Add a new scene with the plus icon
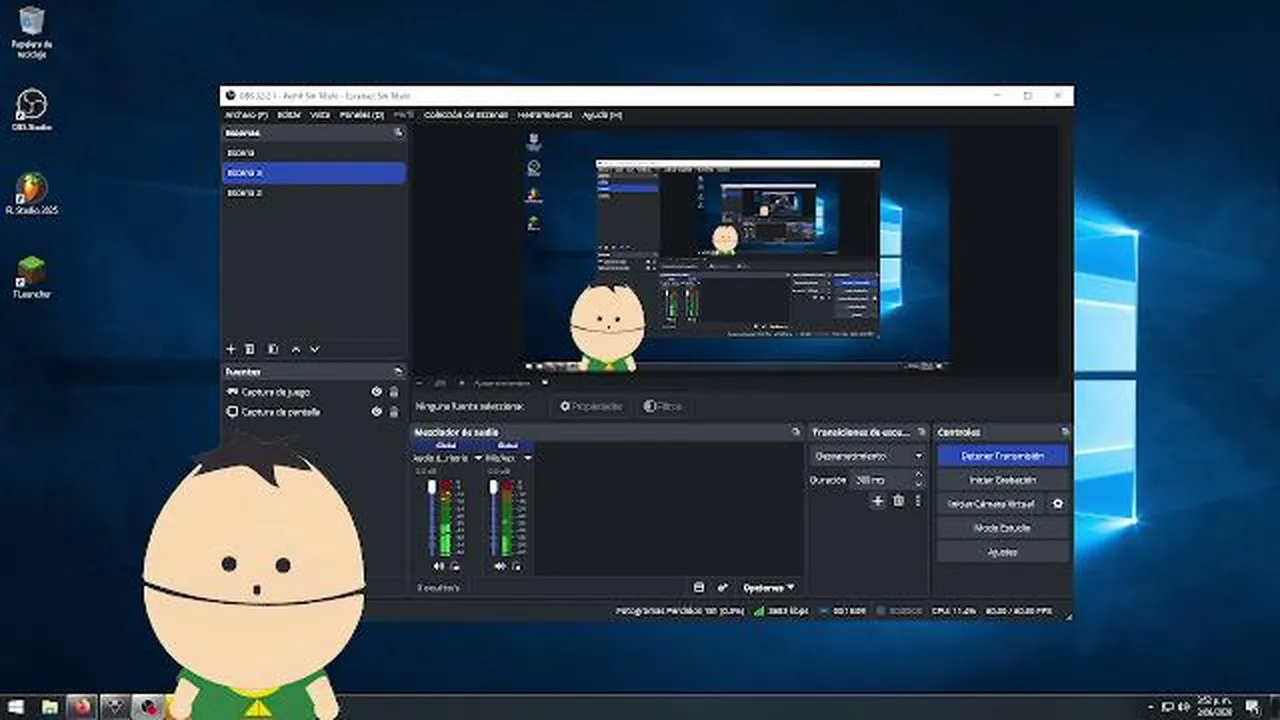 click(x=231, y=349)
